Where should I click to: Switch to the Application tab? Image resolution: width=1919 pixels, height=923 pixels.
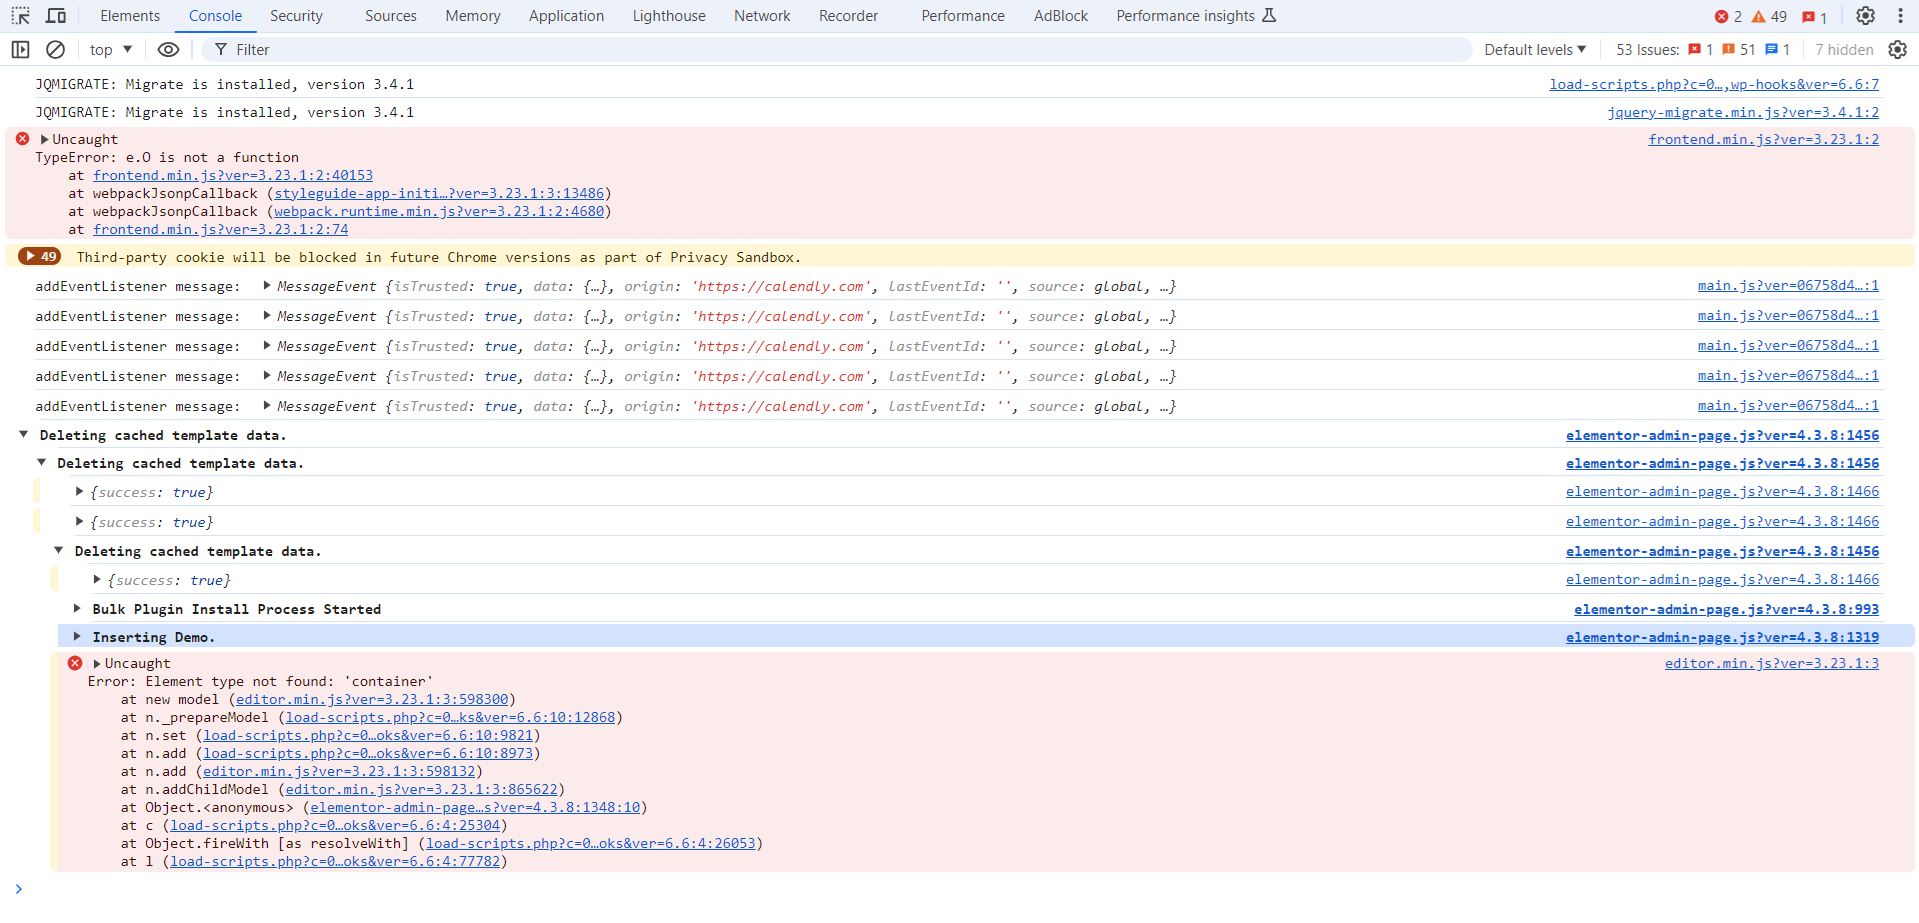point(566,16)
